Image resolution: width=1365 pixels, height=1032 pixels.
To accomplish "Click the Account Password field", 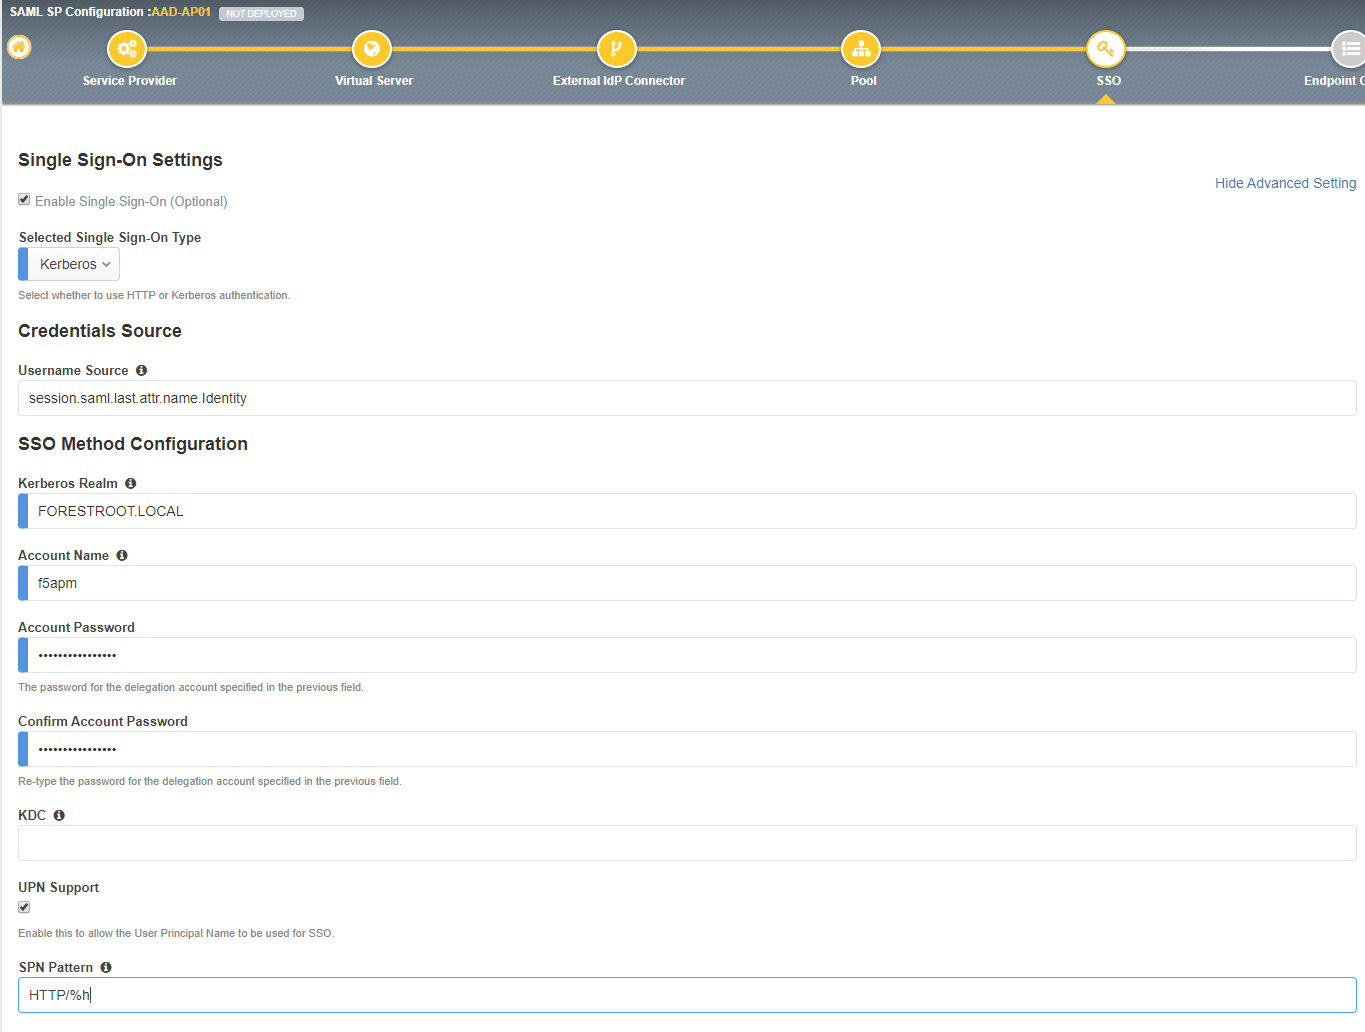I will [690, 655].
